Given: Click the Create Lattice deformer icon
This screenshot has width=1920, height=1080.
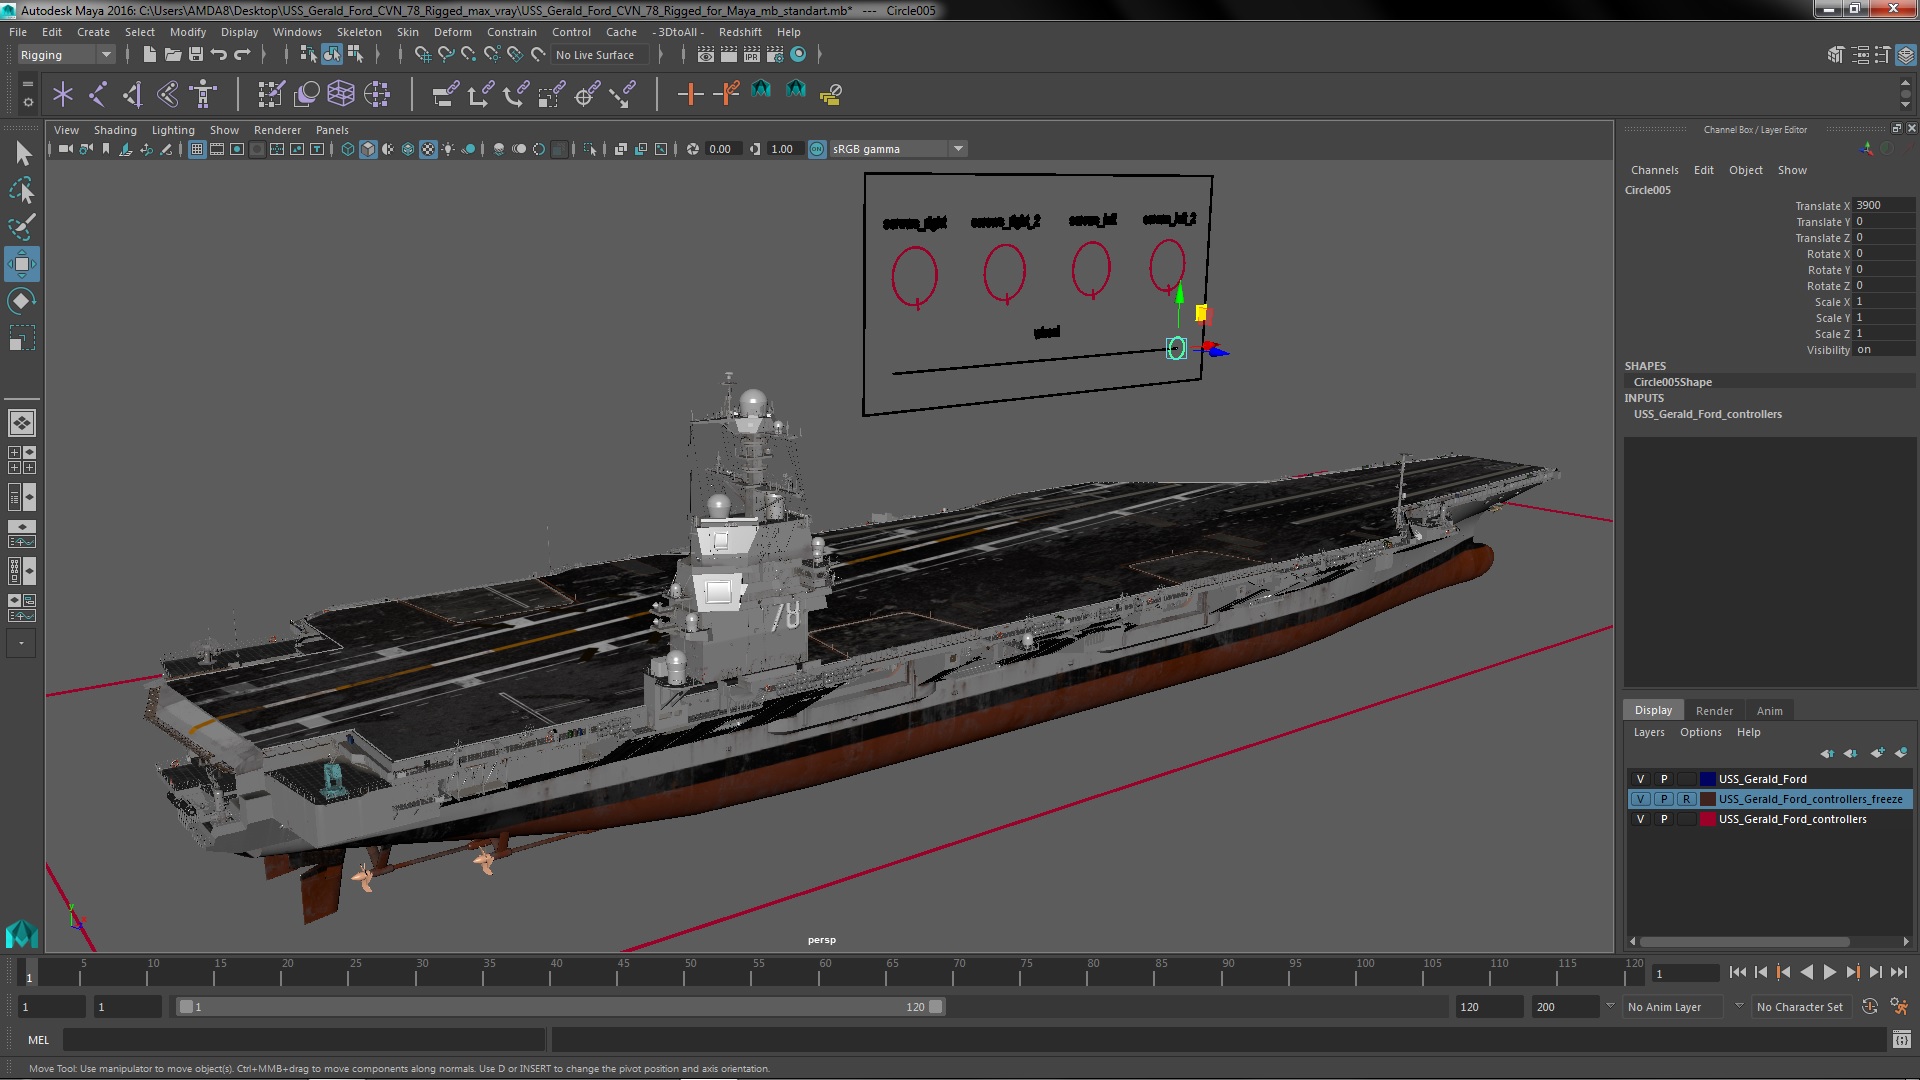Looking at the screenshot, I should [x=341, y=94].
